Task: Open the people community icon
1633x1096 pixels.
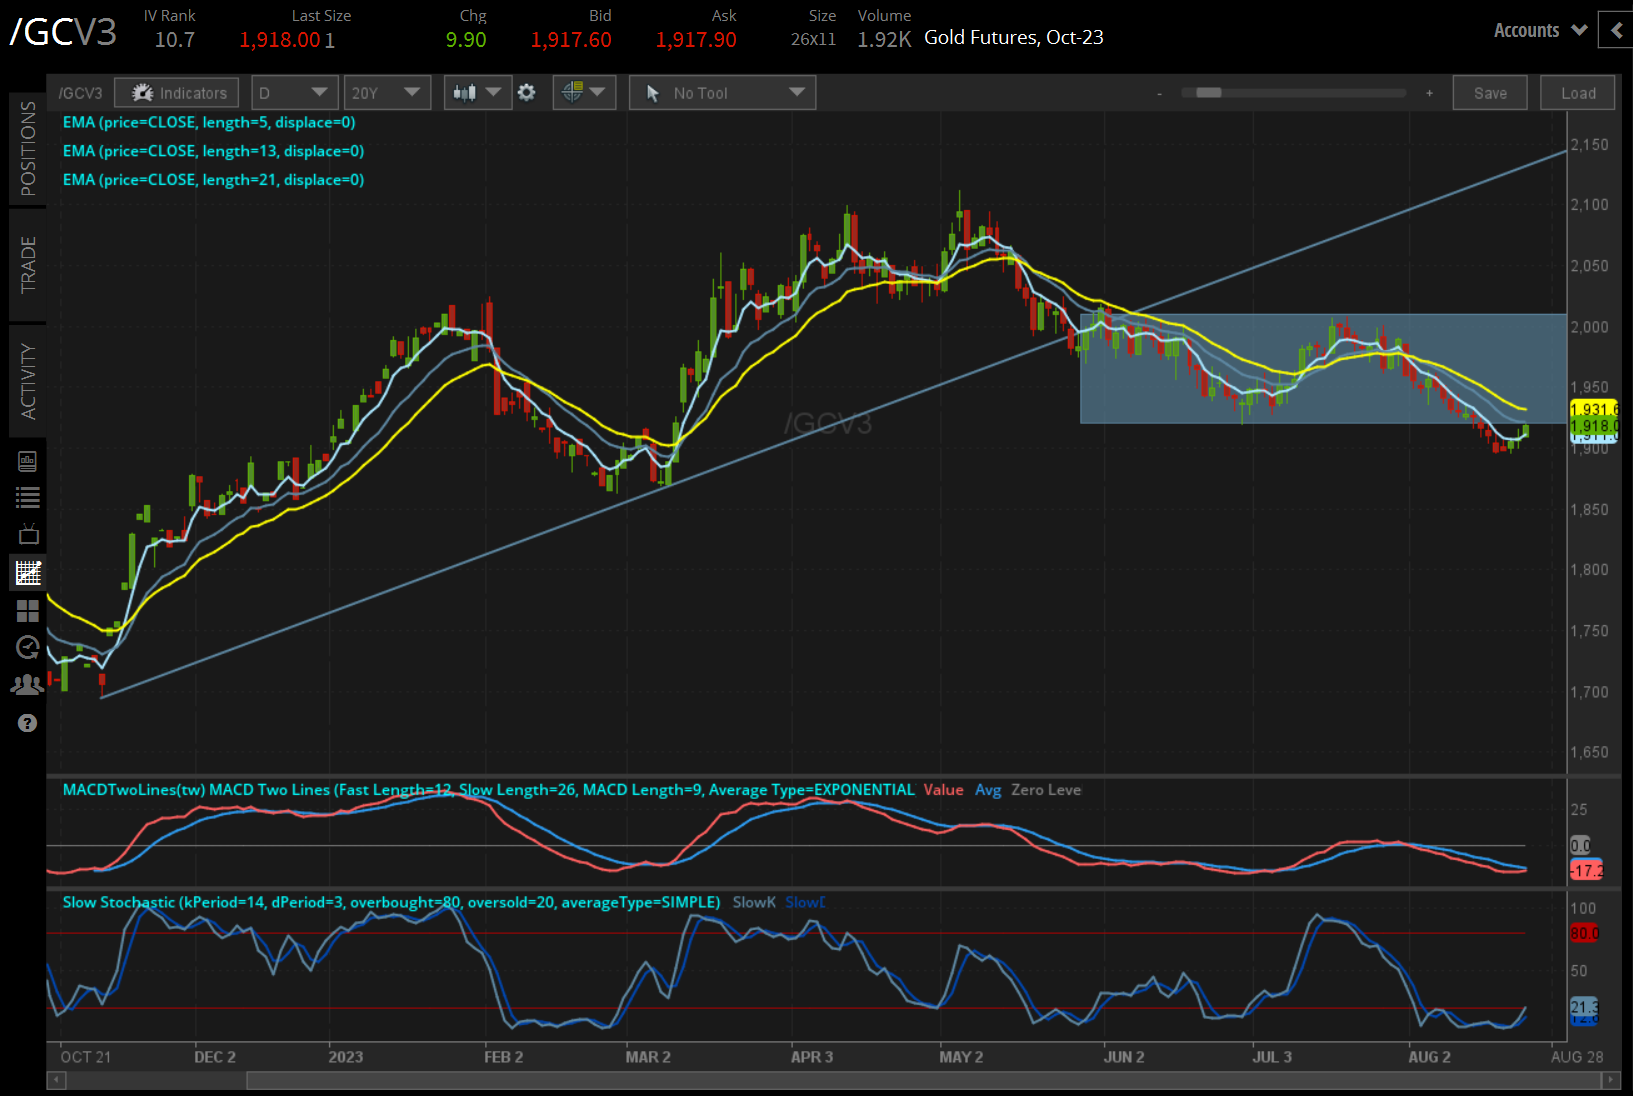Action: tap(28, 685)
